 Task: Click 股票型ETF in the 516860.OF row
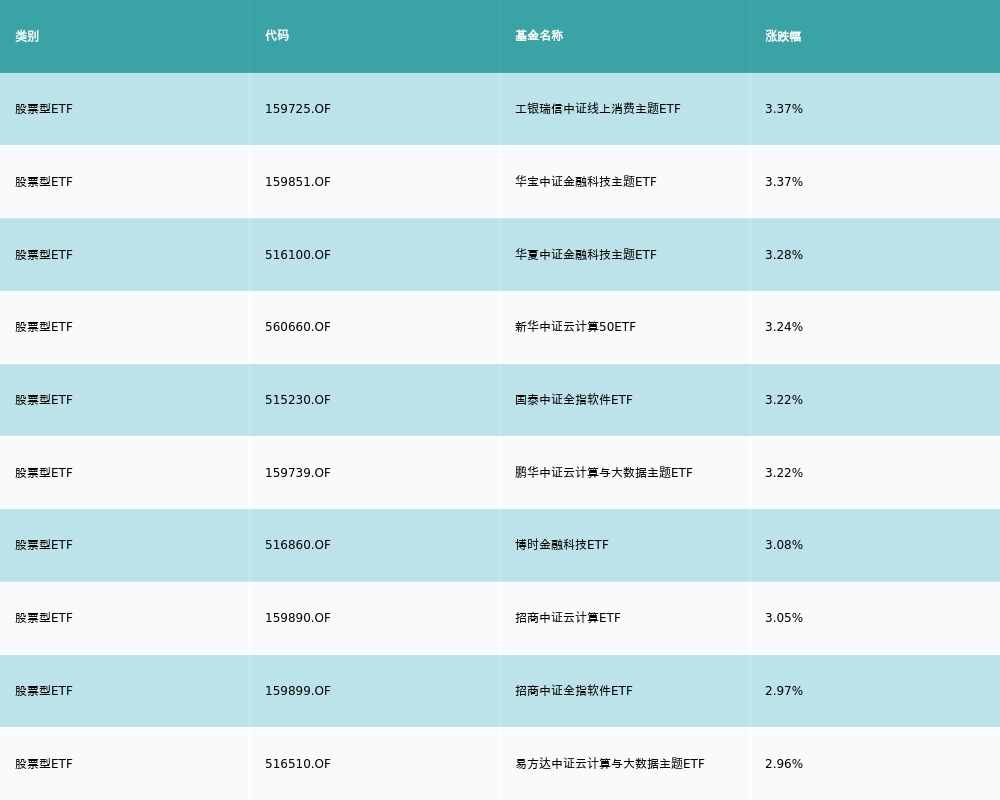(x=44, y=545)
